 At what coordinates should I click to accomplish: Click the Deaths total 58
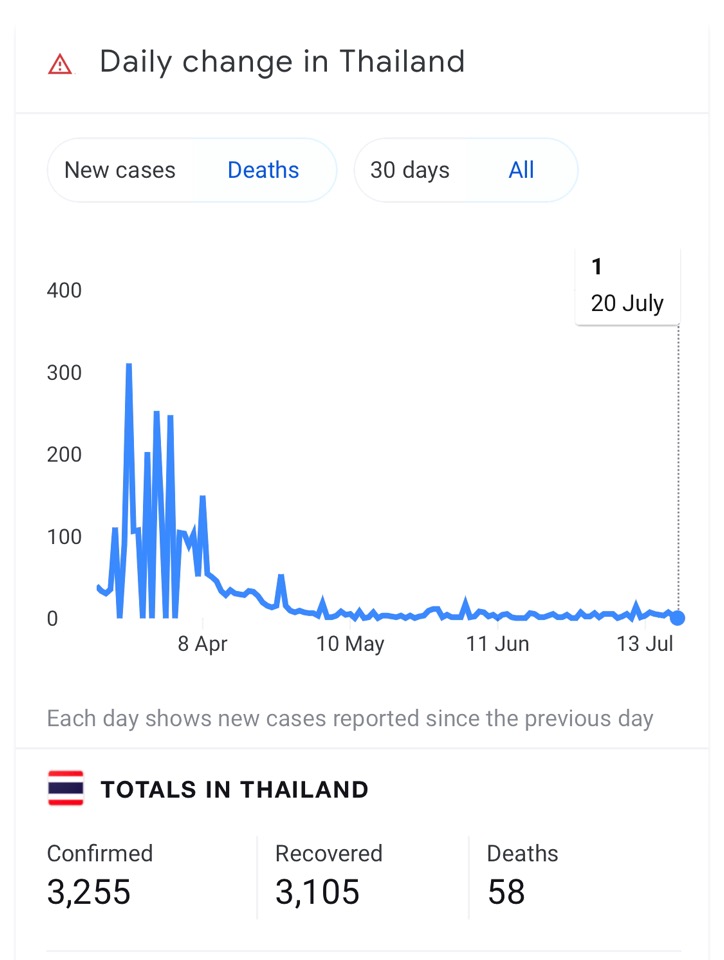point(506,891)
